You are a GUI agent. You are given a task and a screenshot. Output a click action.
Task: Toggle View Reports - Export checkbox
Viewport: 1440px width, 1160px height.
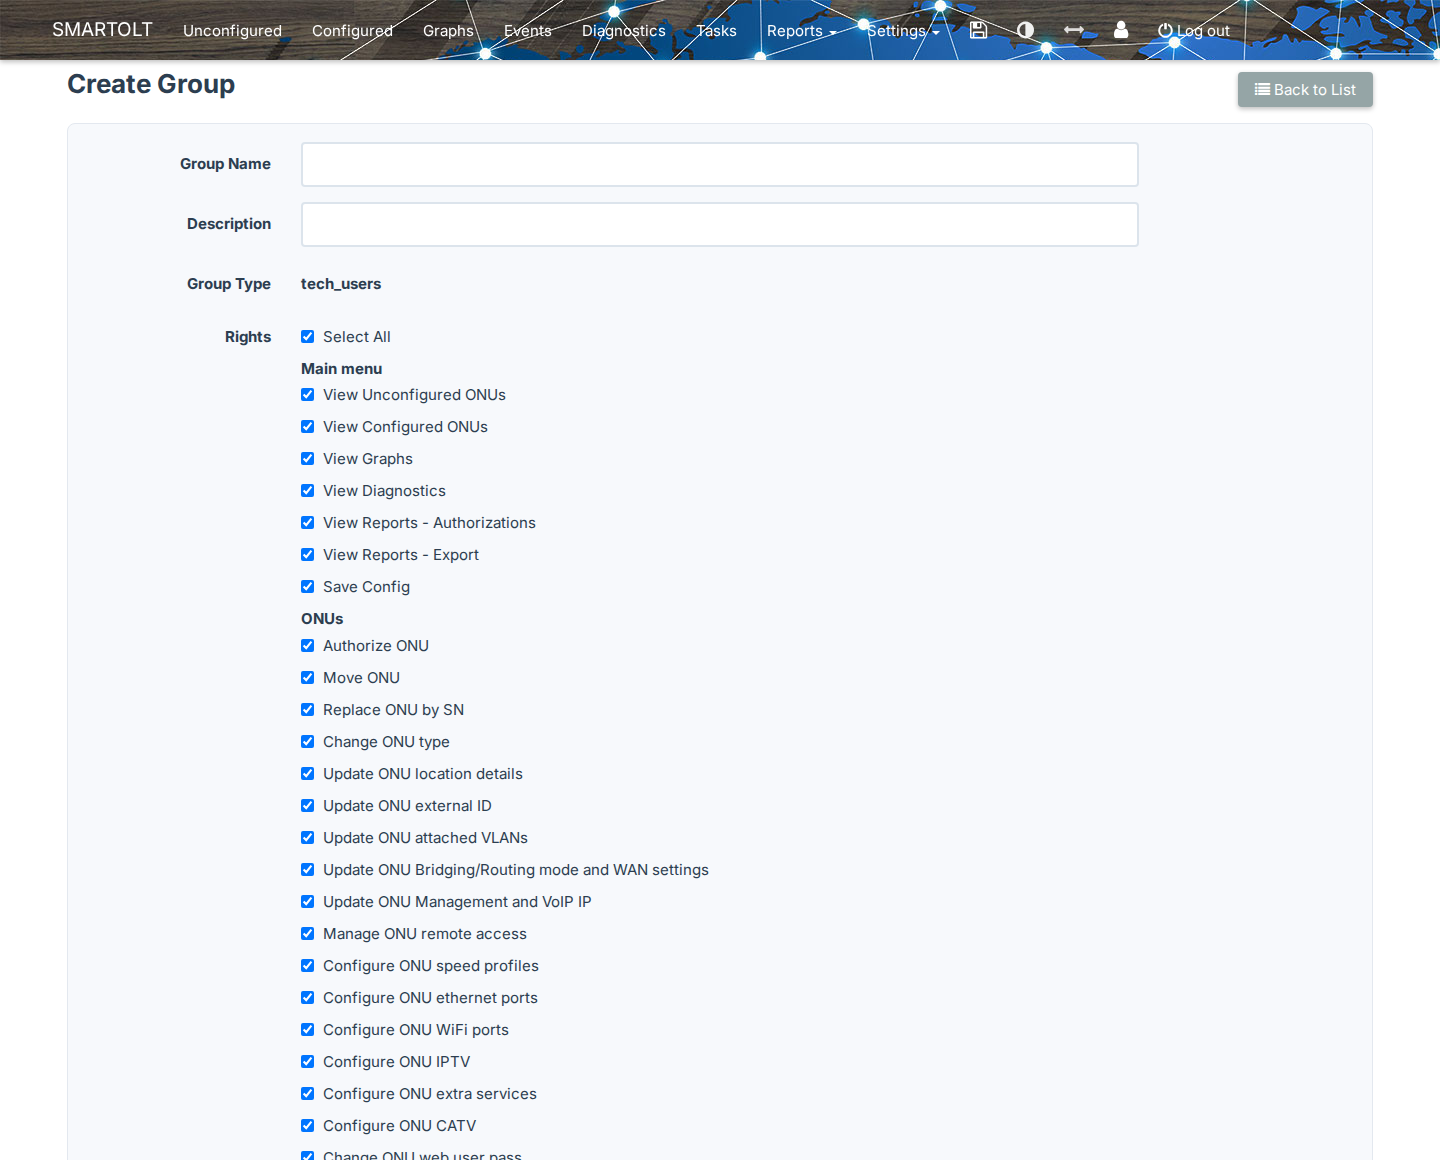(308, 555)
